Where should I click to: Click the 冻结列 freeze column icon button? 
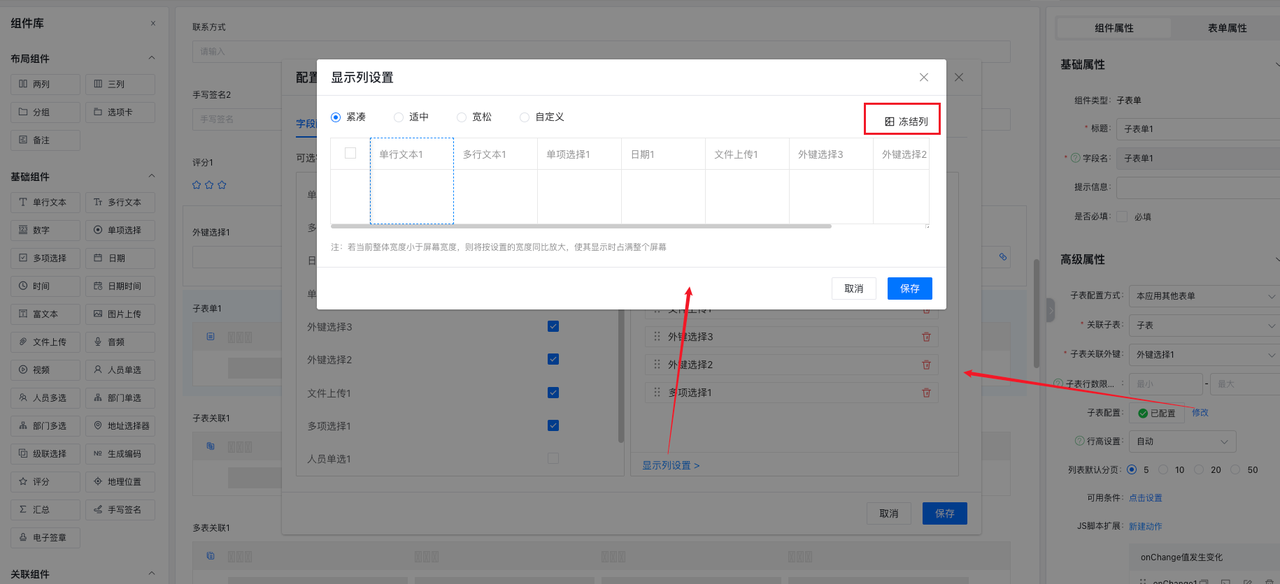pos(905,122)
